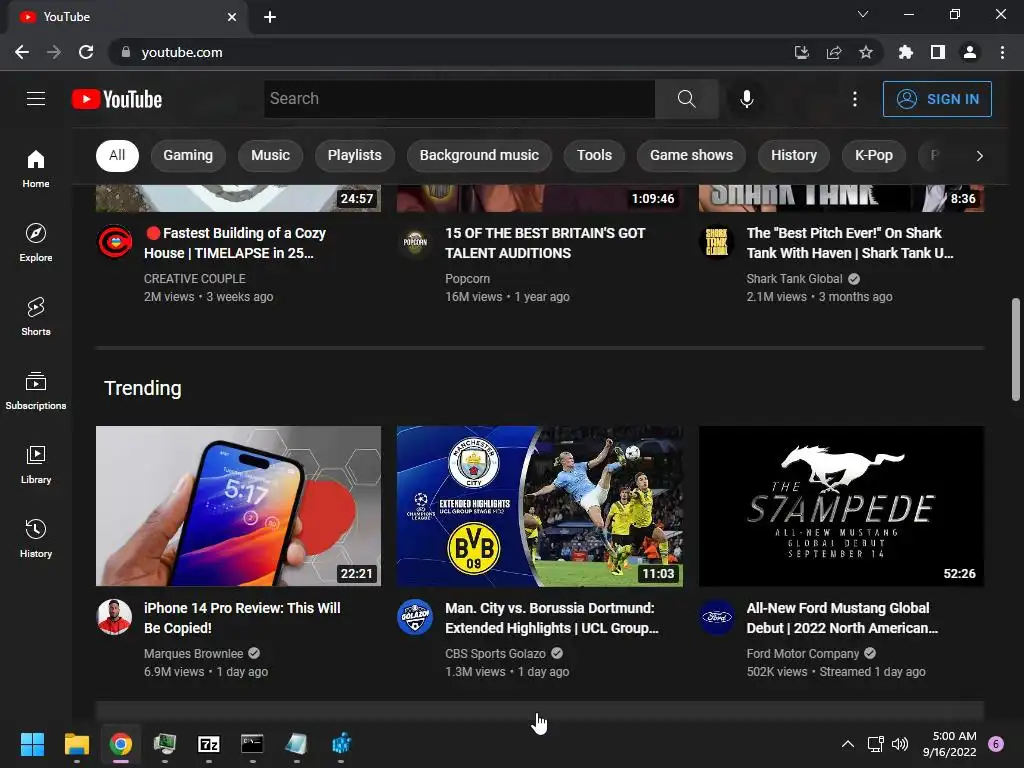
Task: Open iPhone 14 Pro Review thumbnail
Action: 238,506
